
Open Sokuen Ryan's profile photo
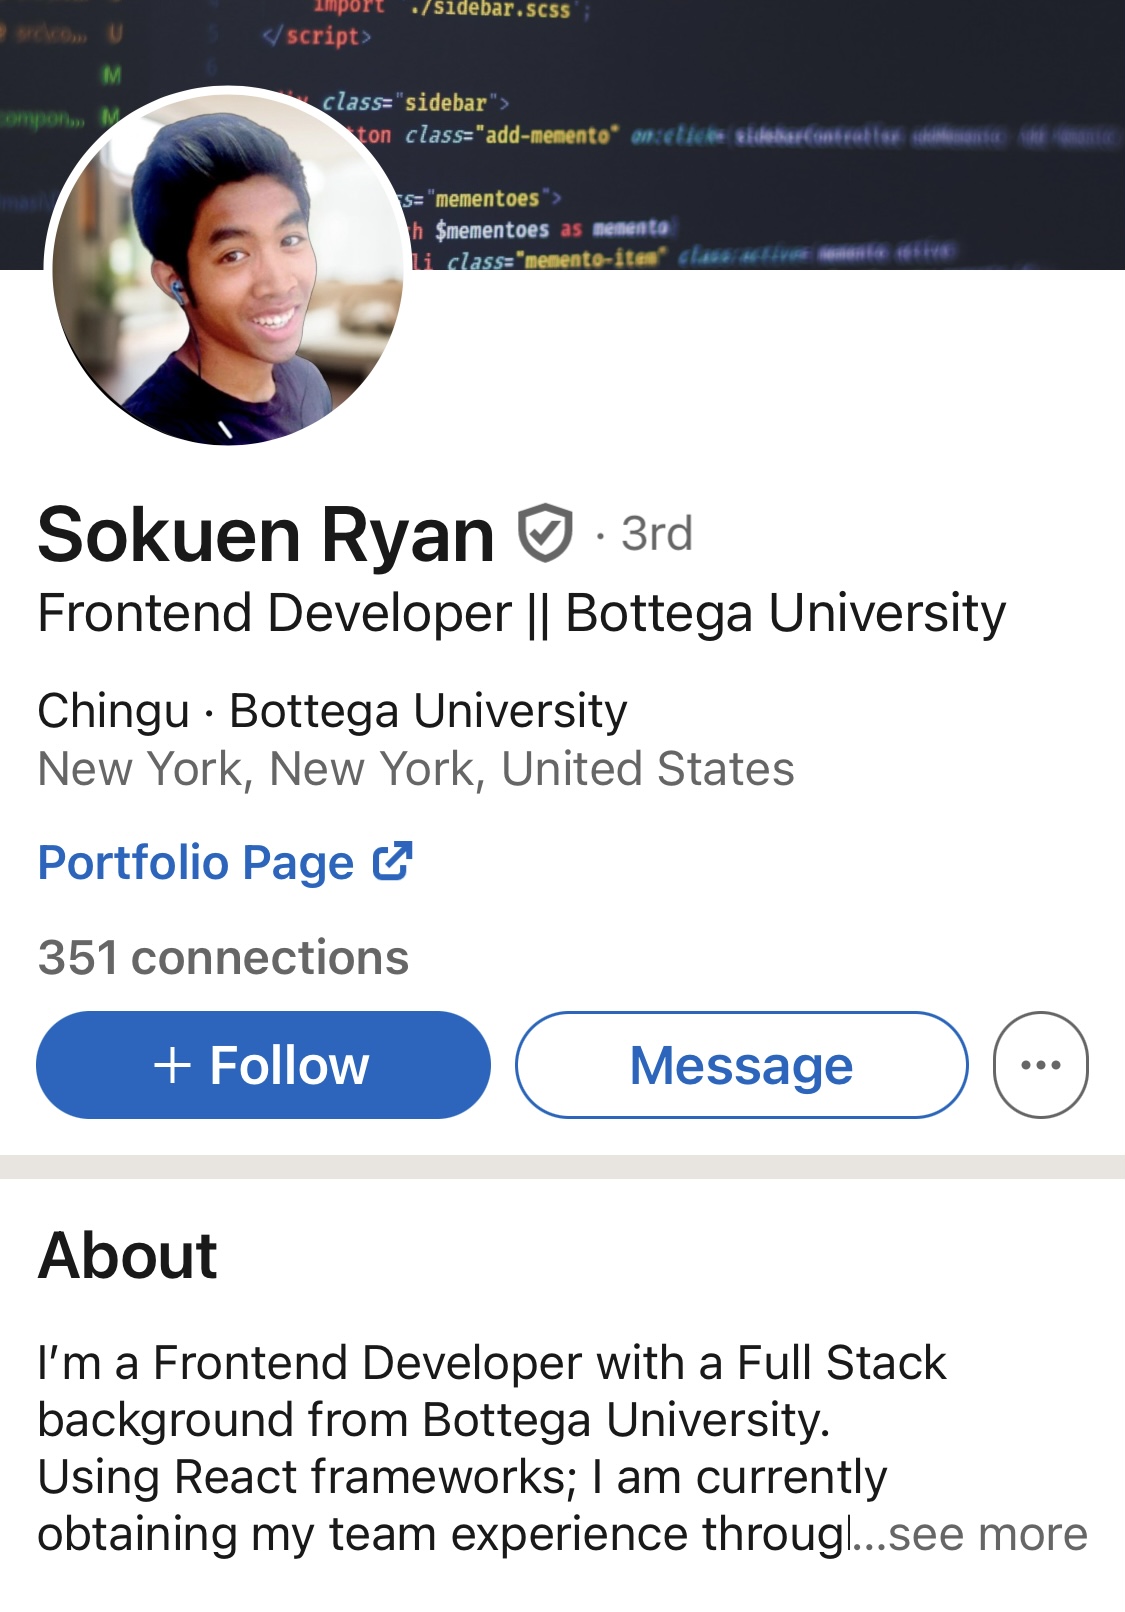(x=228, y=266)
